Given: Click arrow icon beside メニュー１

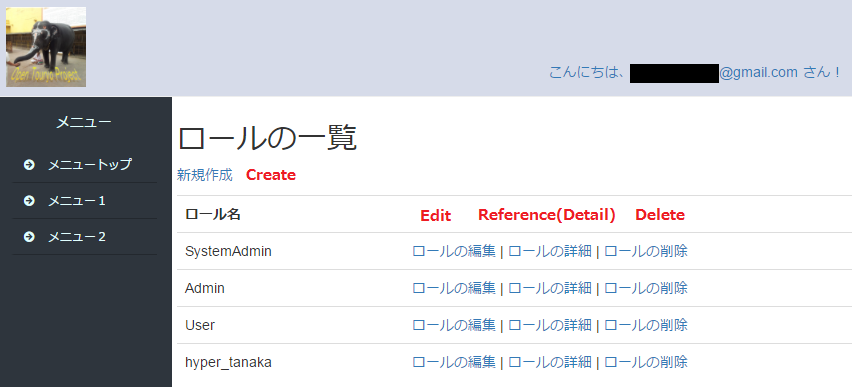Looking at the screenshot, I should 29,201.
